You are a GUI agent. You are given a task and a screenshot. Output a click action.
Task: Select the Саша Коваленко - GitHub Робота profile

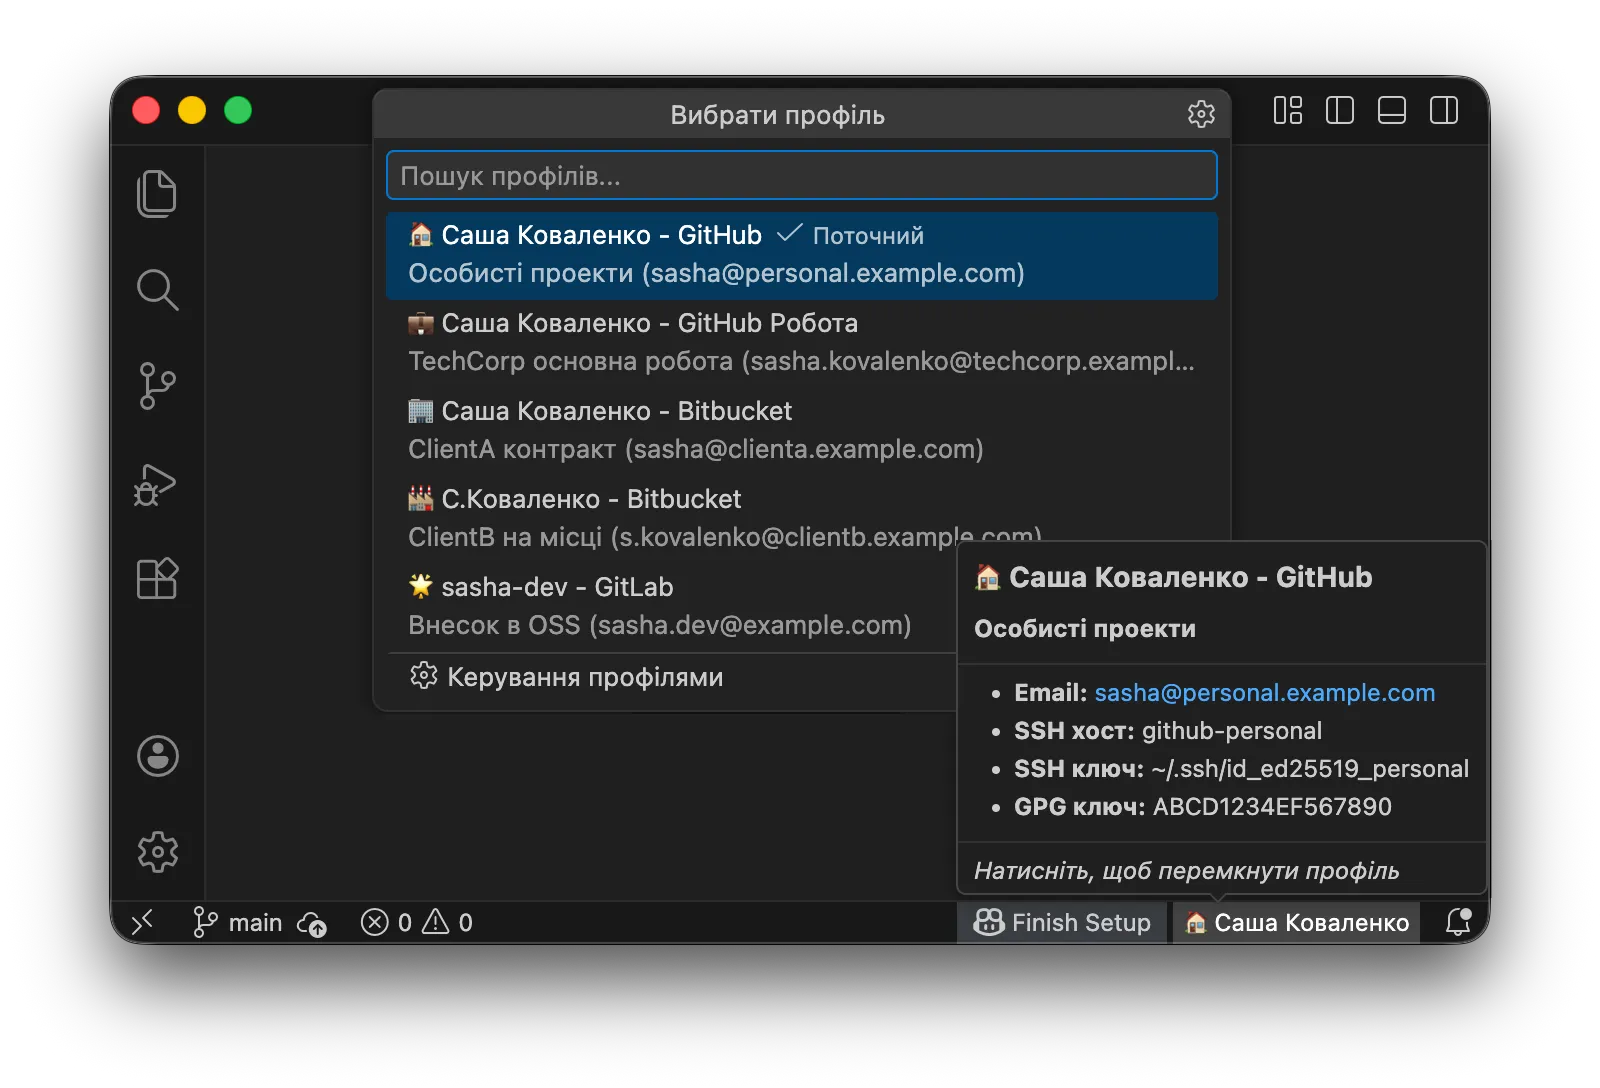click(x=802, y=343)
